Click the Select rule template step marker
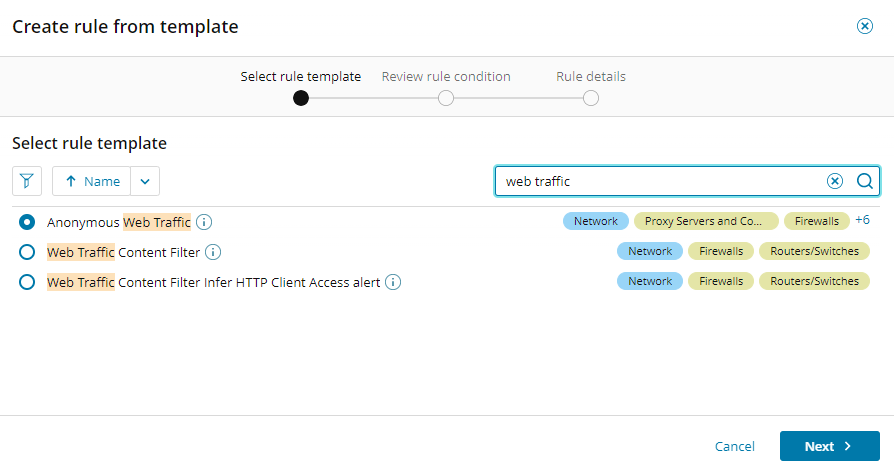Image resolution: width=894 pixels, height=474 pixels. pos(301,98)
